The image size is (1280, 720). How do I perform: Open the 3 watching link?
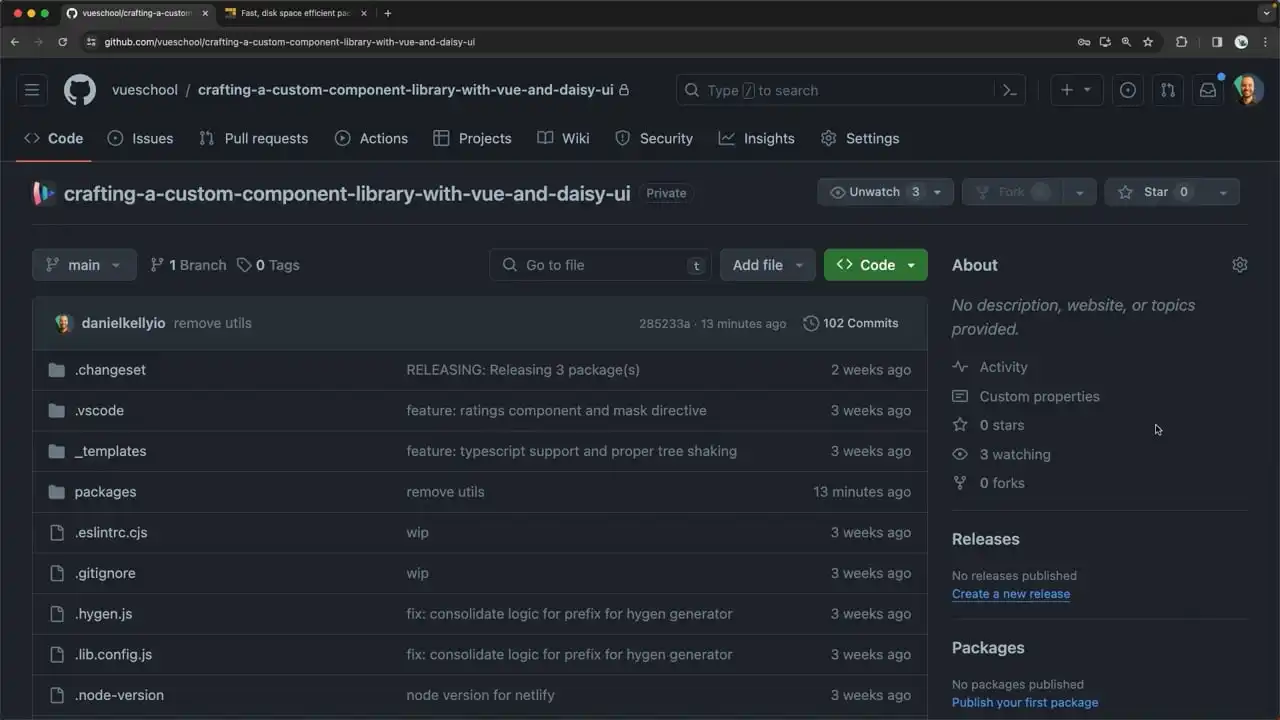[x=1001, y=454]
